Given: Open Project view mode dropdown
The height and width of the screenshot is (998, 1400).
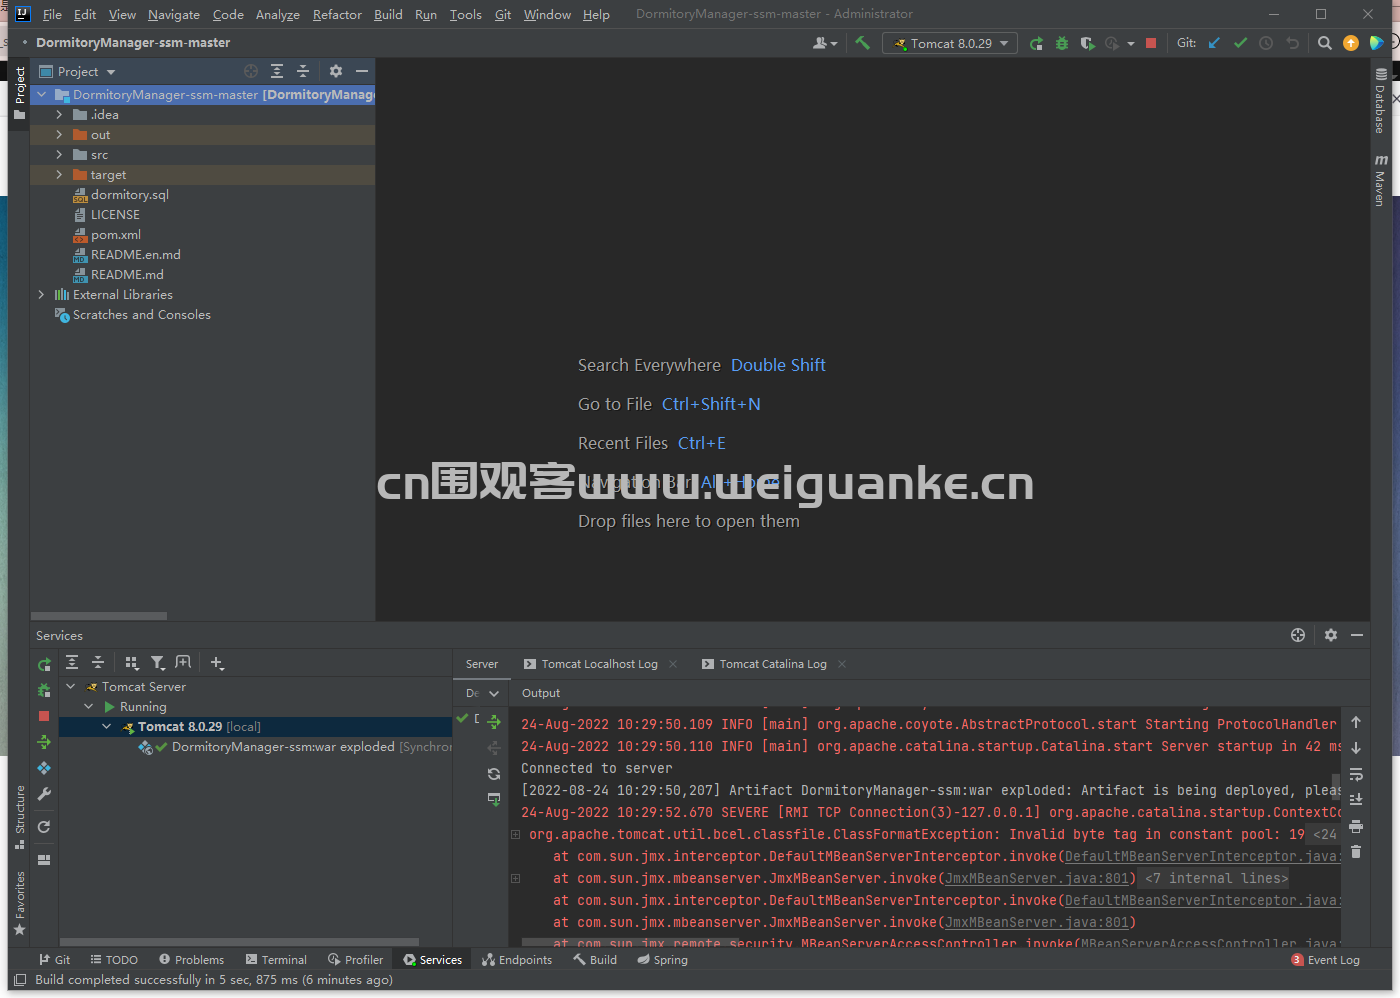Looking at the screenshot, I should pyautogui.click(x=78, y=71).
